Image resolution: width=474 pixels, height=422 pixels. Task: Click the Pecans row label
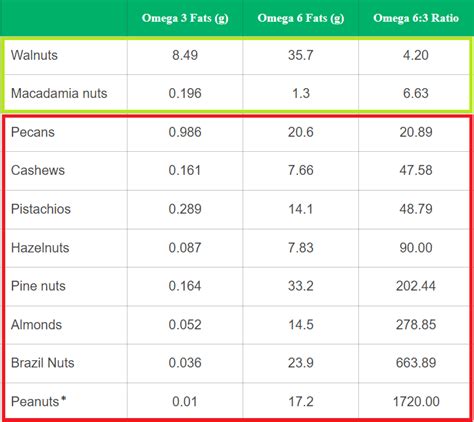coord(33,132)
